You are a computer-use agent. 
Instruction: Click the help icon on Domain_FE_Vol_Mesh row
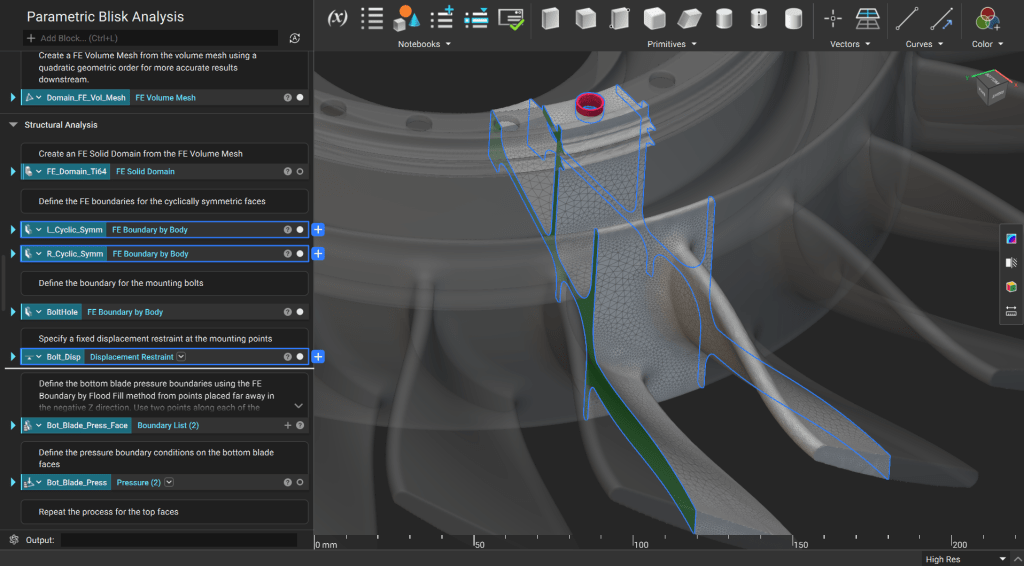tap(287, 98)
